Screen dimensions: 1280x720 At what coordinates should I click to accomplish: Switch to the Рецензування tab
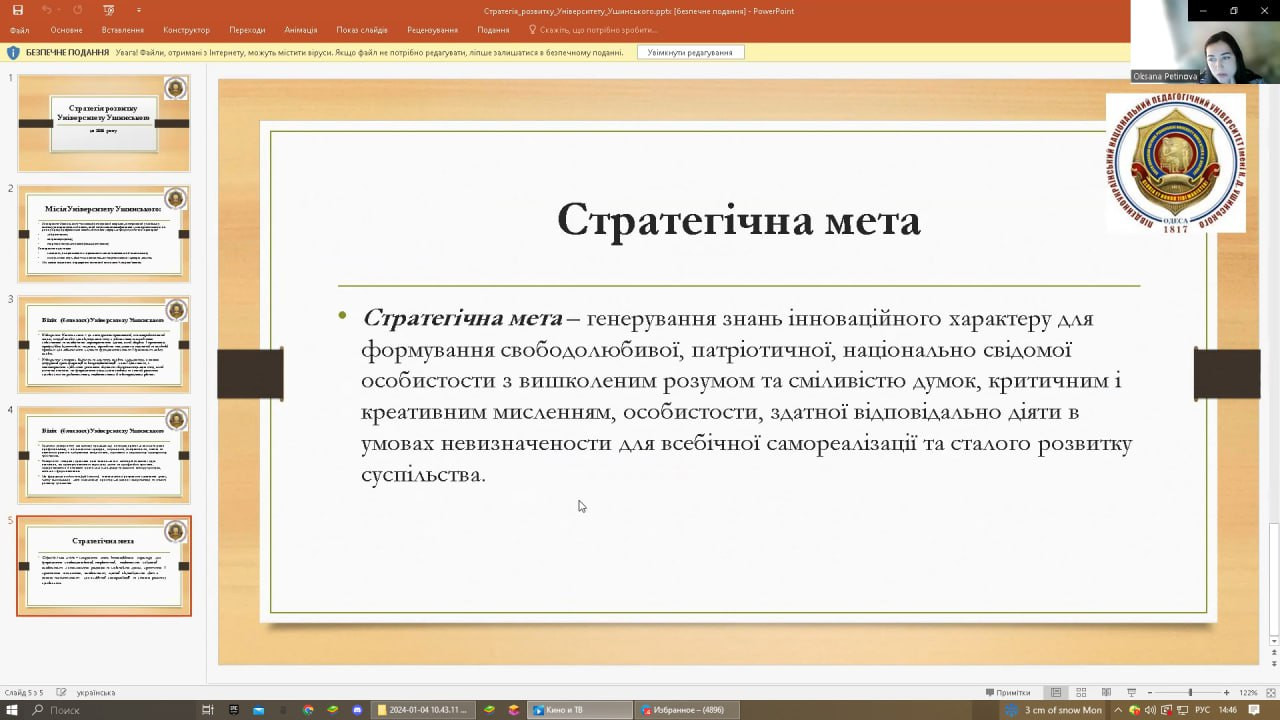[433, 30]
